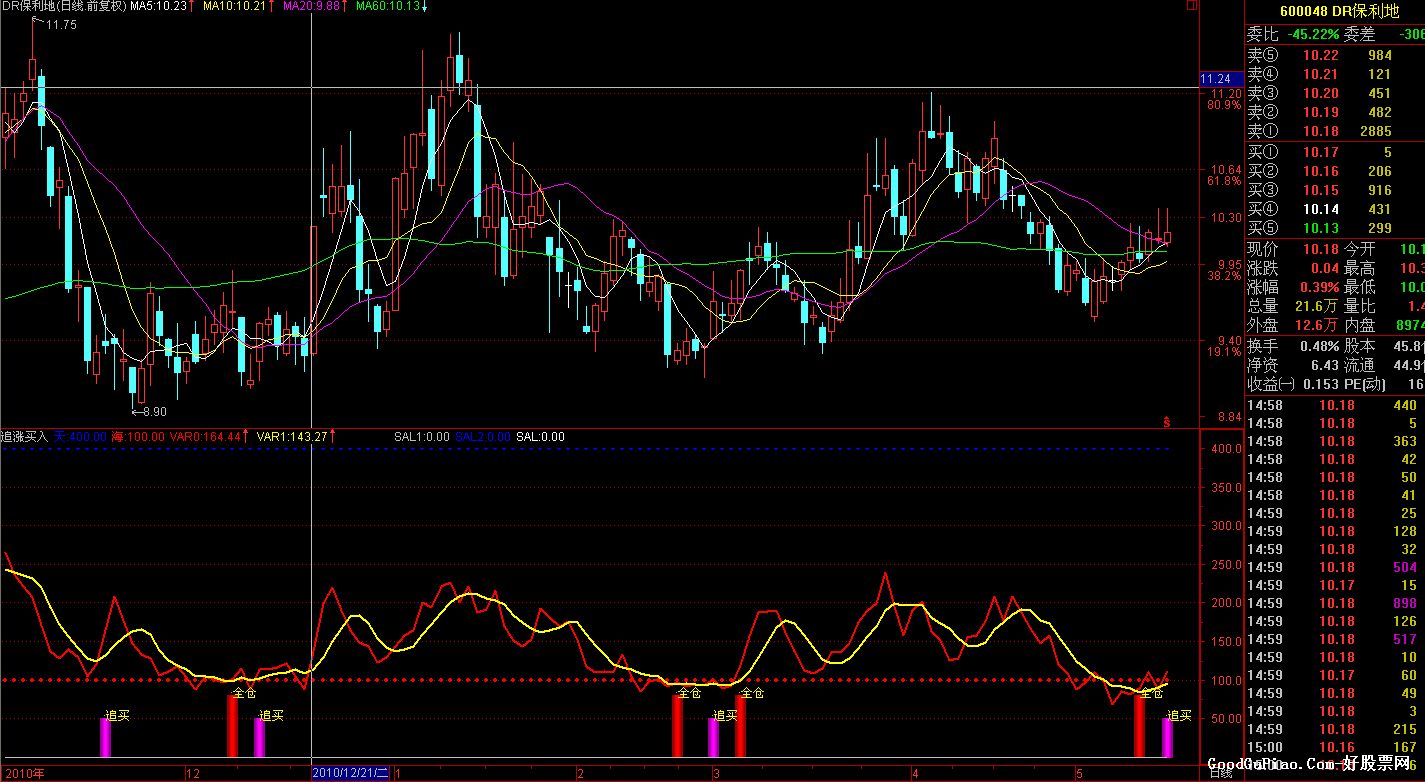The width and height of the screenshot is (1425, 782).
Task: Click the up arrow after MA5:10.23
Action: pyautogui.click(x=192, y=6)
